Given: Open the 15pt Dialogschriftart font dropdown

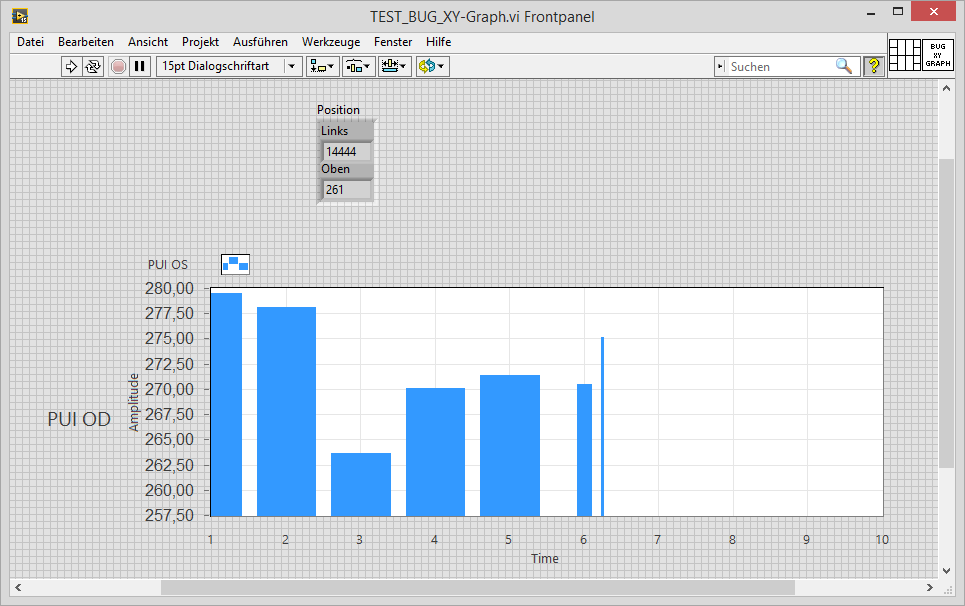Looking at the screenshot, I should coord(229,66).
